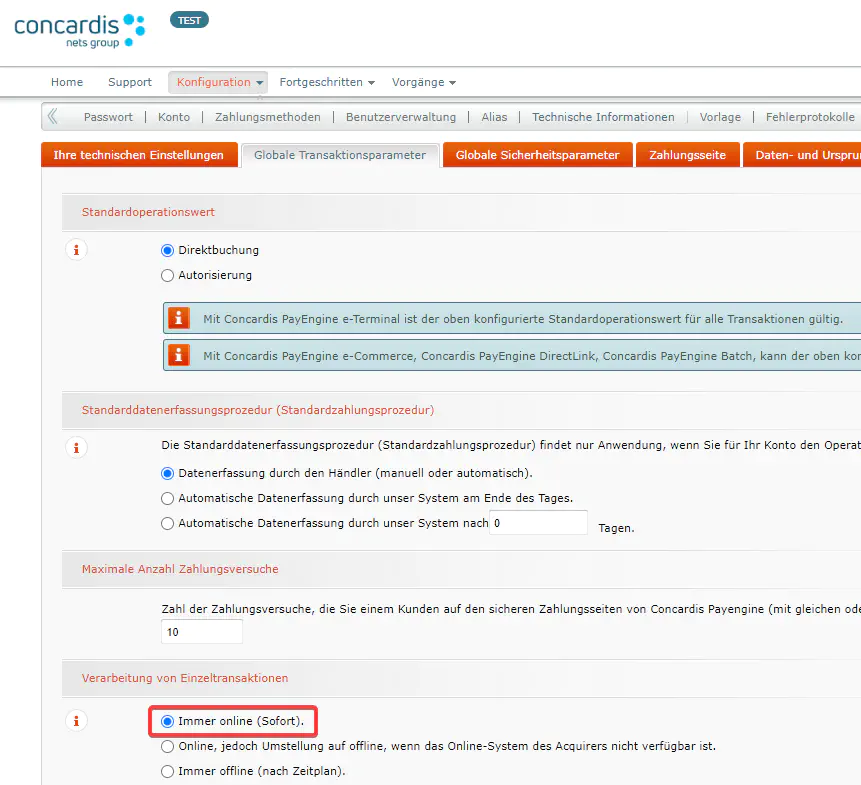Image resolution: width=861 pixels, height=785 pixels.
Task: Open the Konfiguration dropdown menu
Action: pyautogui.click(x=218, y=82)
